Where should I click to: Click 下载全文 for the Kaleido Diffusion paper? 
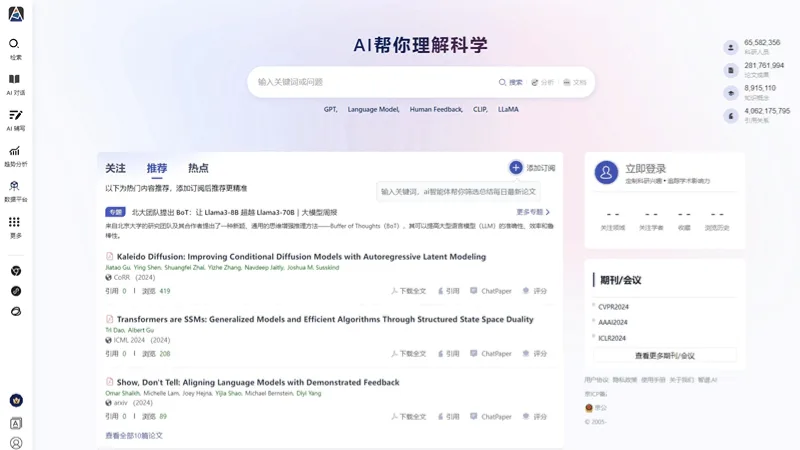[x=408, y=291]
